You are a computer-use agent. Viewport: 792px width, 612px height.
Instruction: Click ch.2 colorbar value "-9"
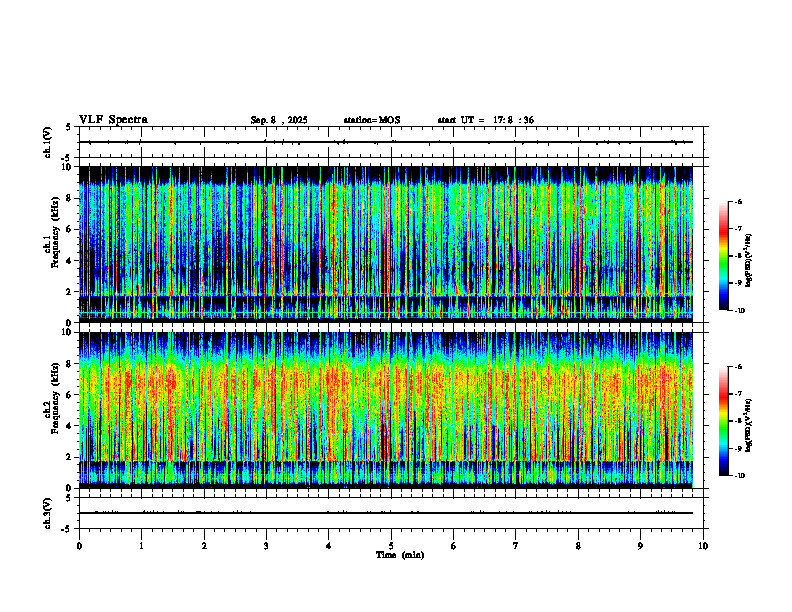tap(738, 448)
